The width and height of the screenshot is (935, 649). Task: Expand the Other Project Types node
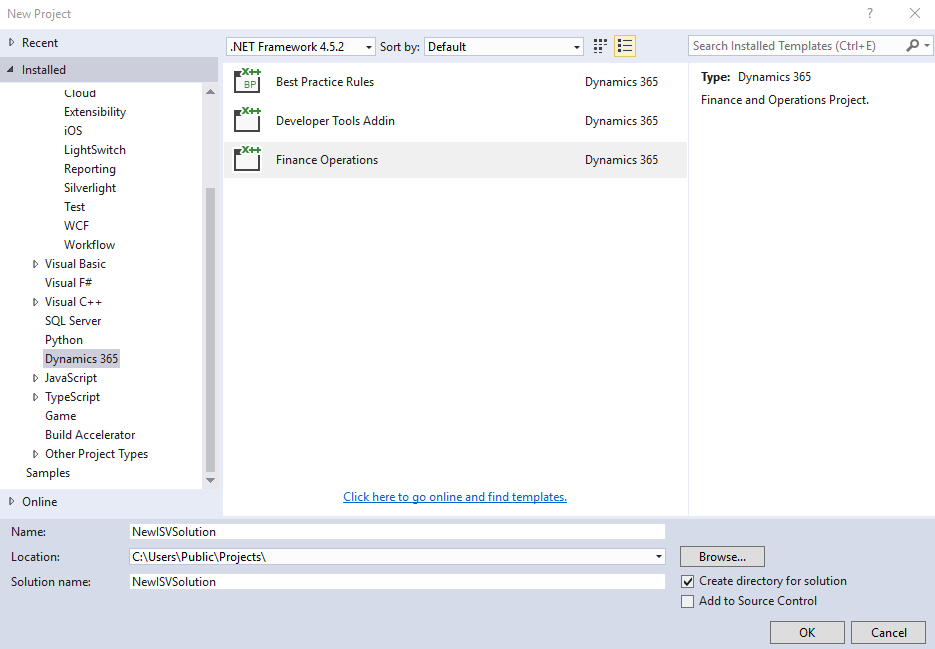[x=35, y=453]
